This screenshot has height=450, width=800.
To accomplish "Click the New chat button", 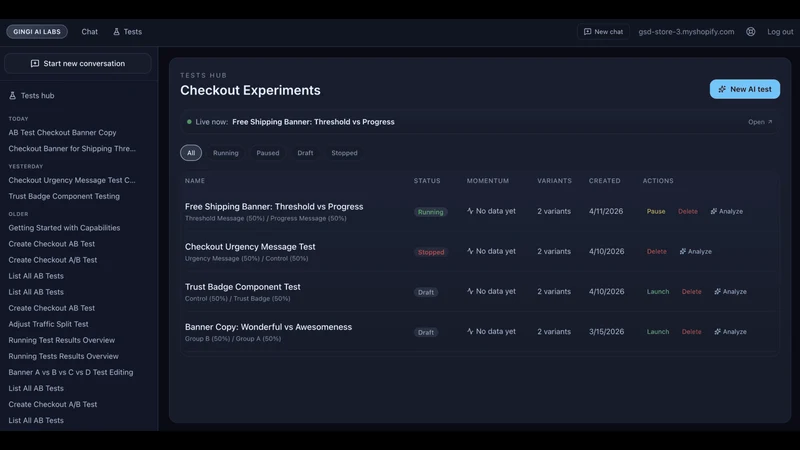I will coord(604,32).
